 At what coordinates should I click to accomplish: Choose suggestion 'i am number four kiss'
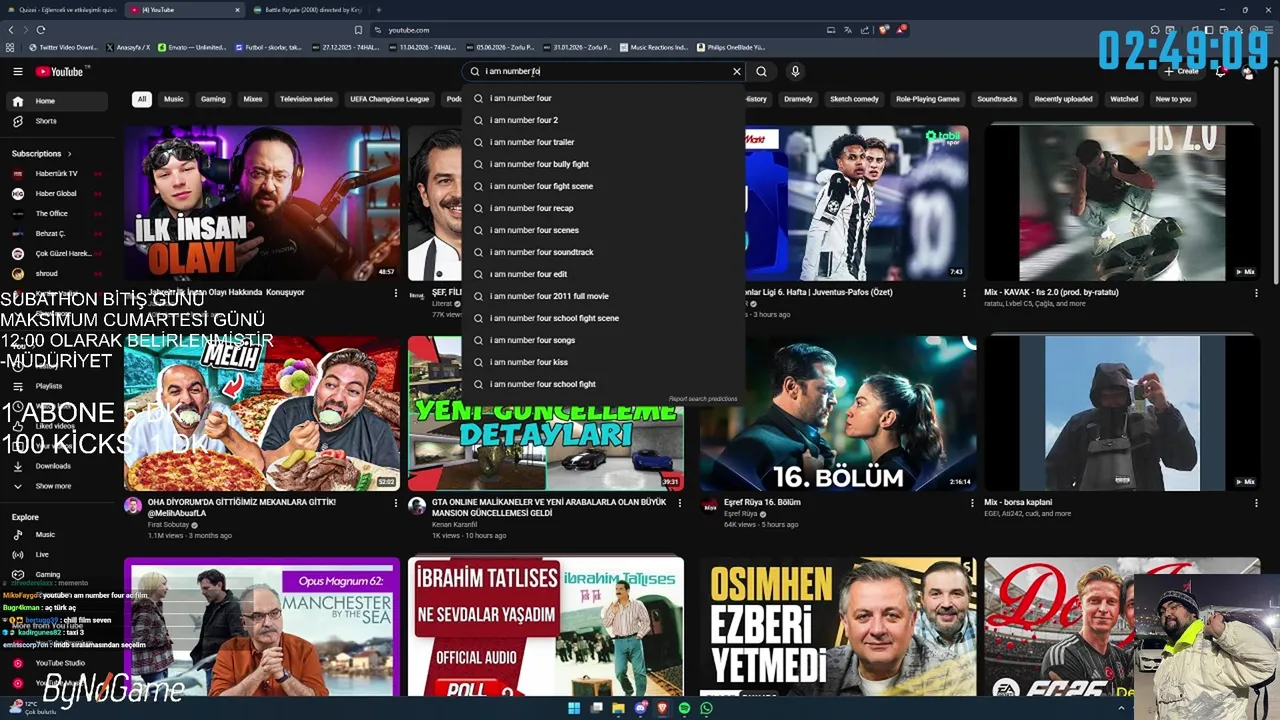click(604, 362)
